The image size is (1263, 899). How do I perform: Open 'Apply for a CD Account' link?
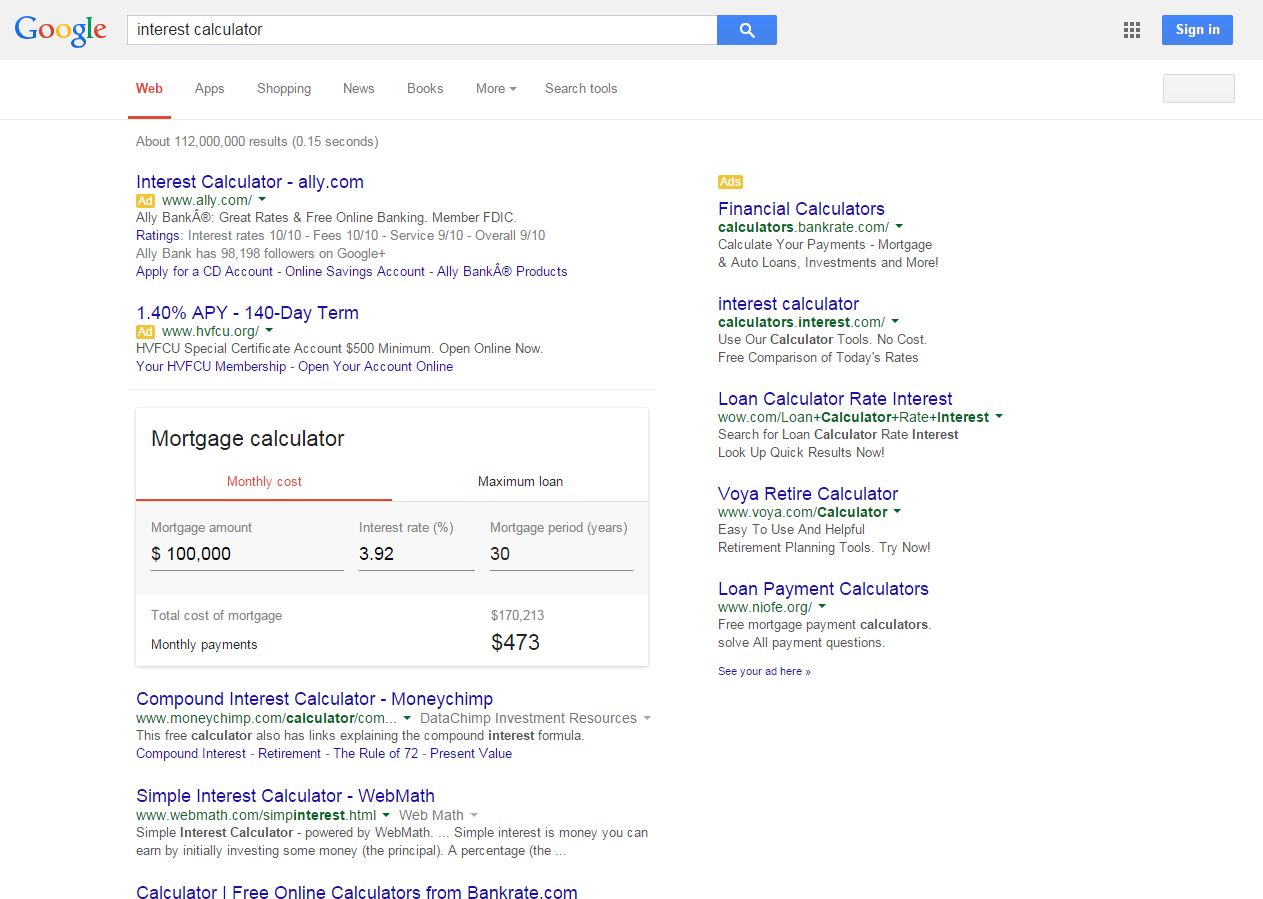tap(204, 272)
